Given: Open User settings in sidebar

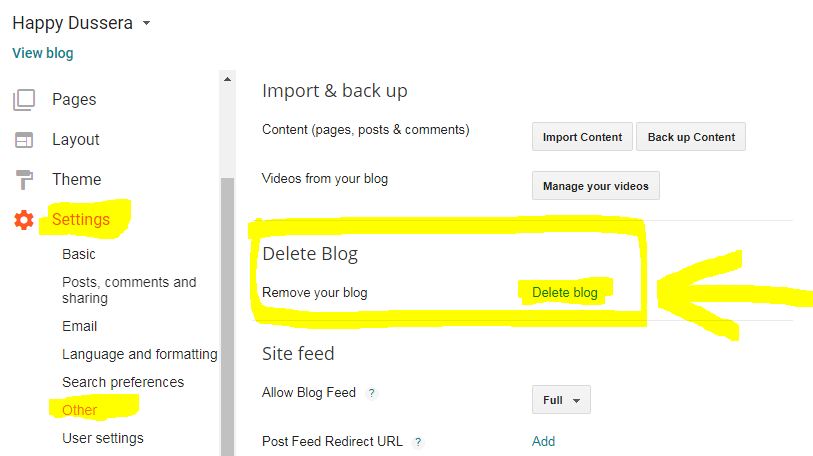Looking at the screenshot, I should [103, 438].
